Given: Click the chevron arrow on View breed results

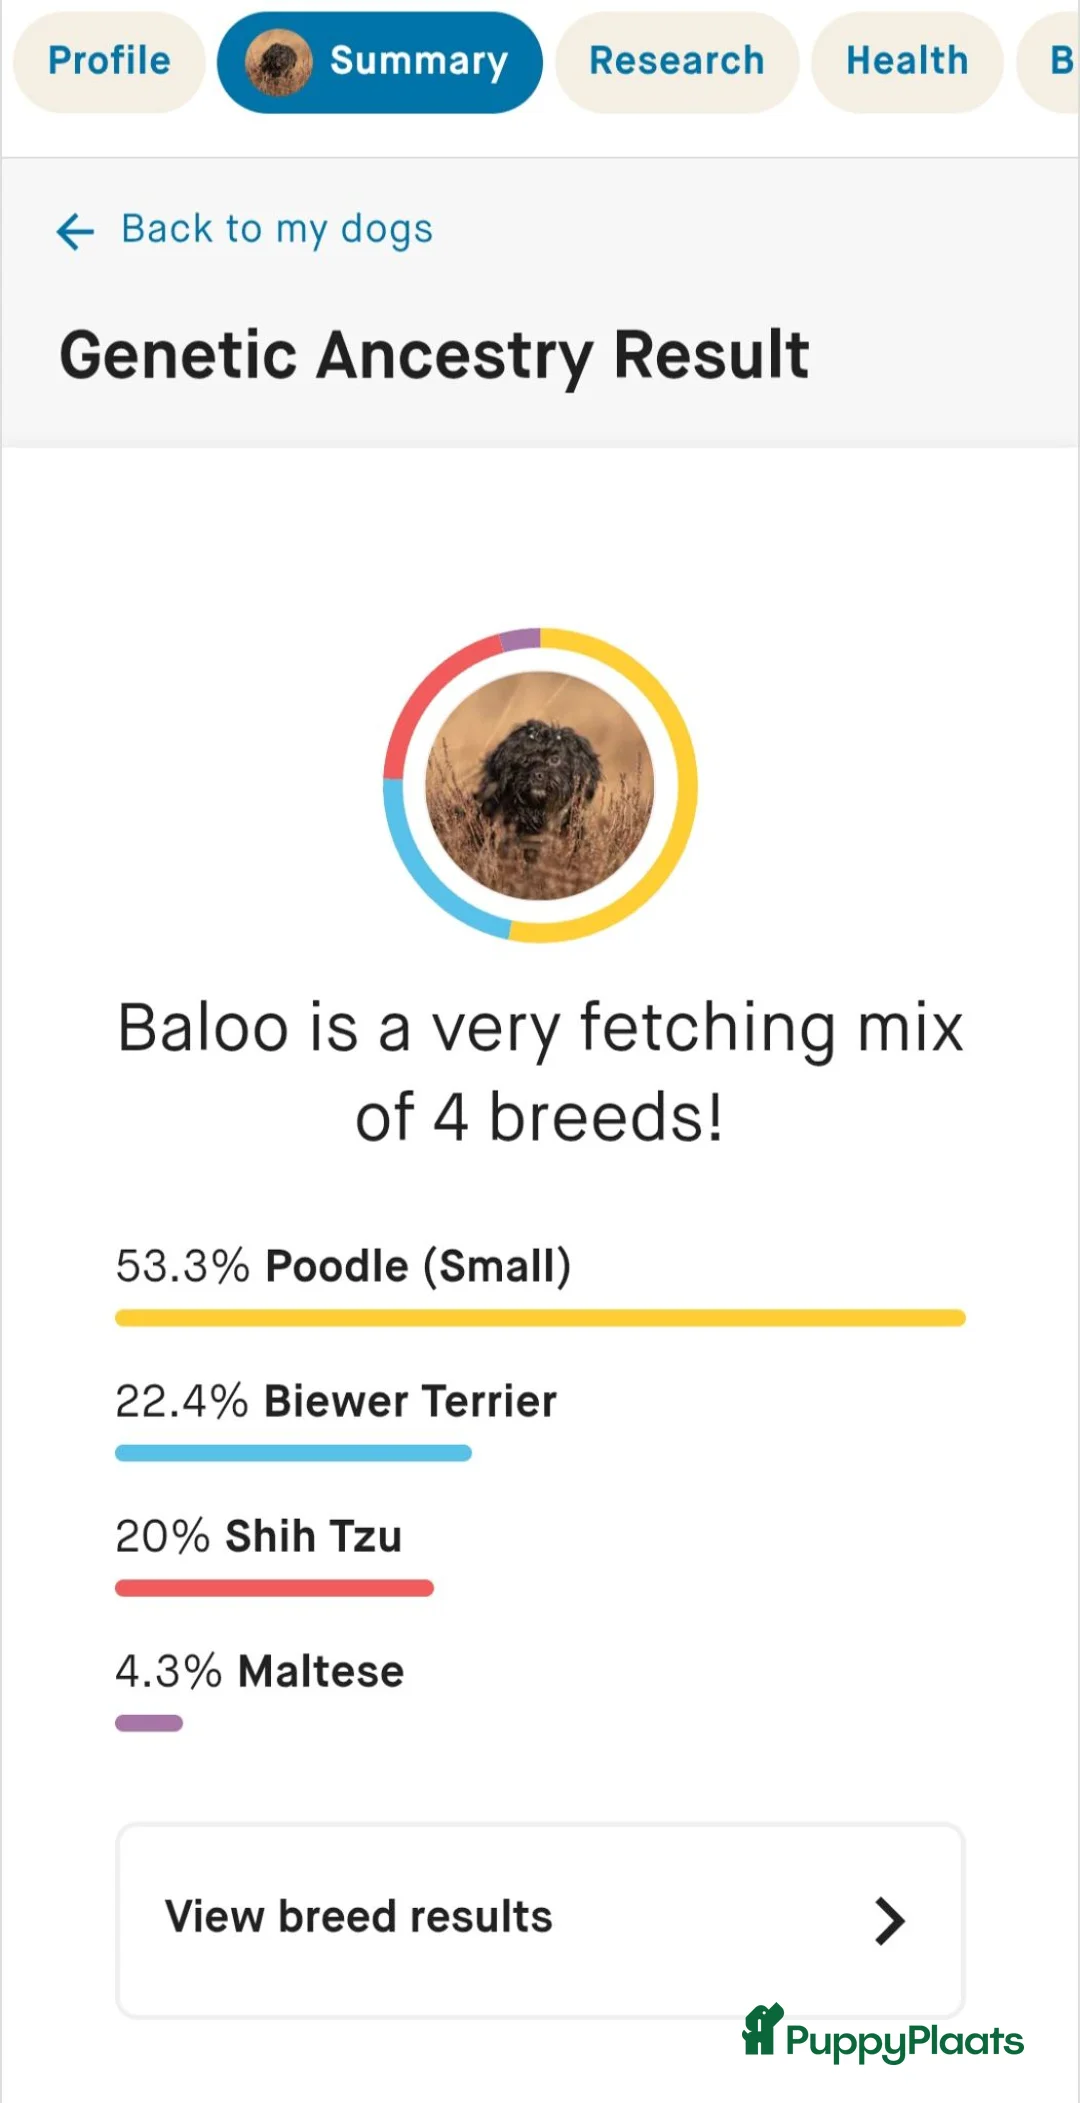Looking at the screenshot, I should [889, 1920].
